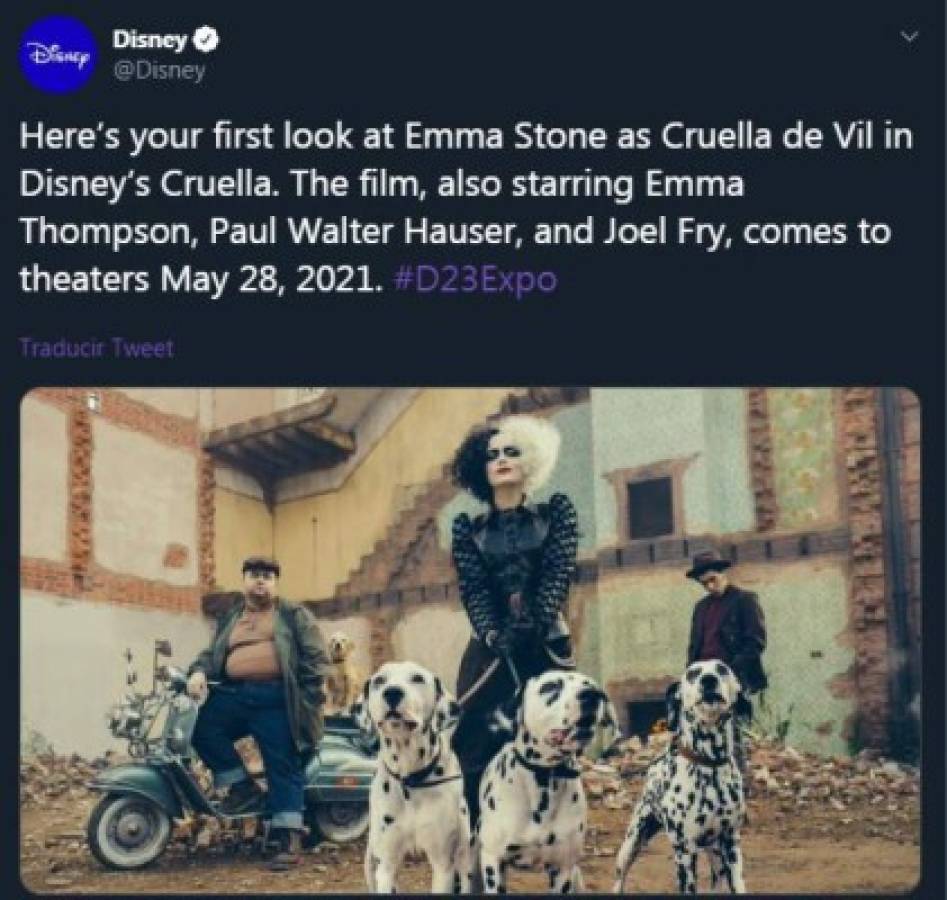Open the Disney display name link
This screenshot has height=900, width=947.
(150, 41)
